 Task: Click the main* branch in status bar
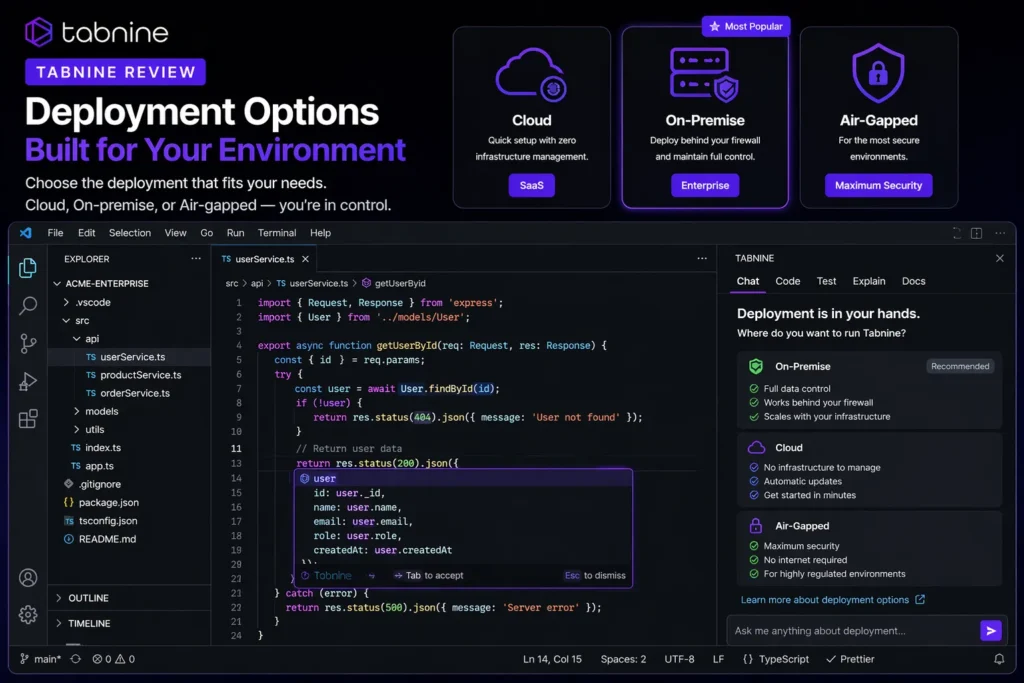[x=40, y=659]
